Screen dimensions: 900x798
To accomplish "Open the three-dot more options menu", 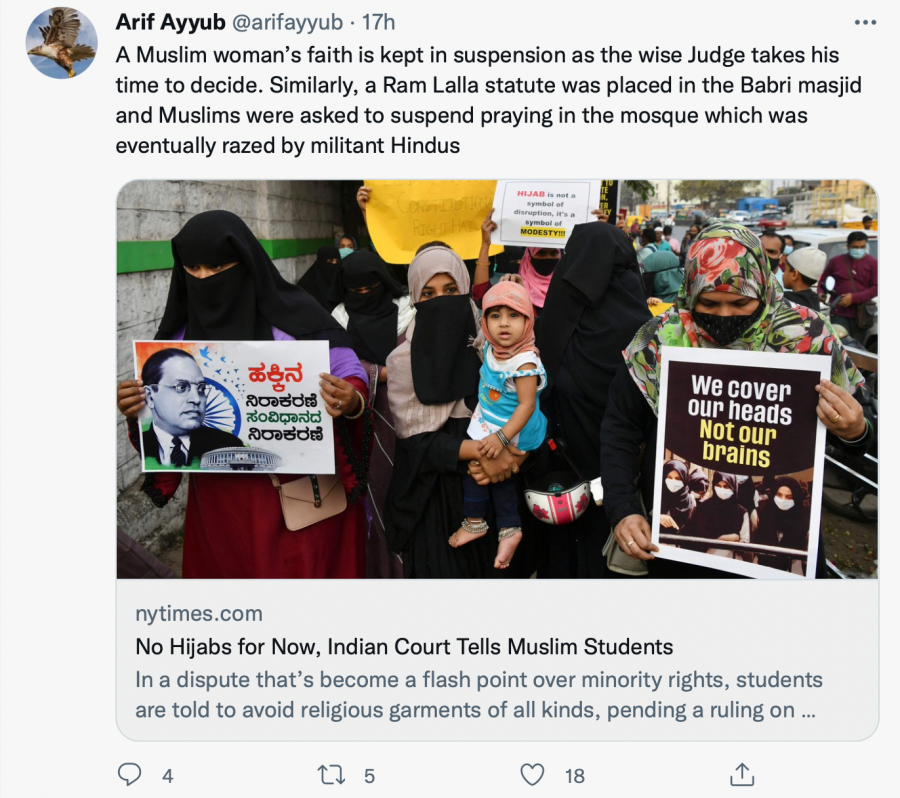I will click(x=865, y=22).
